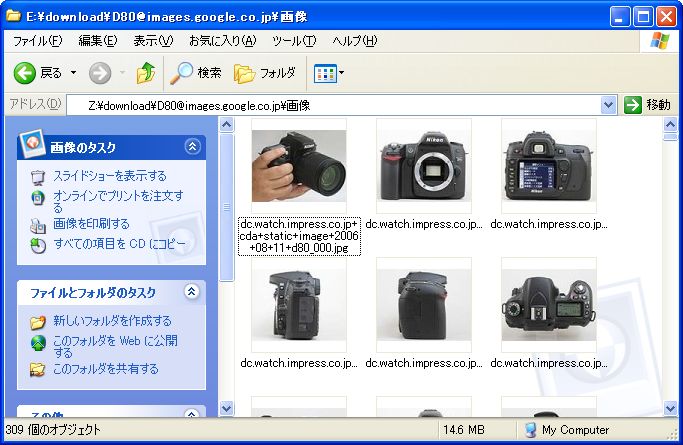Screen dimensions: 683x445
Task: Click スライドショーを表示する link
Action: [110, 176]
